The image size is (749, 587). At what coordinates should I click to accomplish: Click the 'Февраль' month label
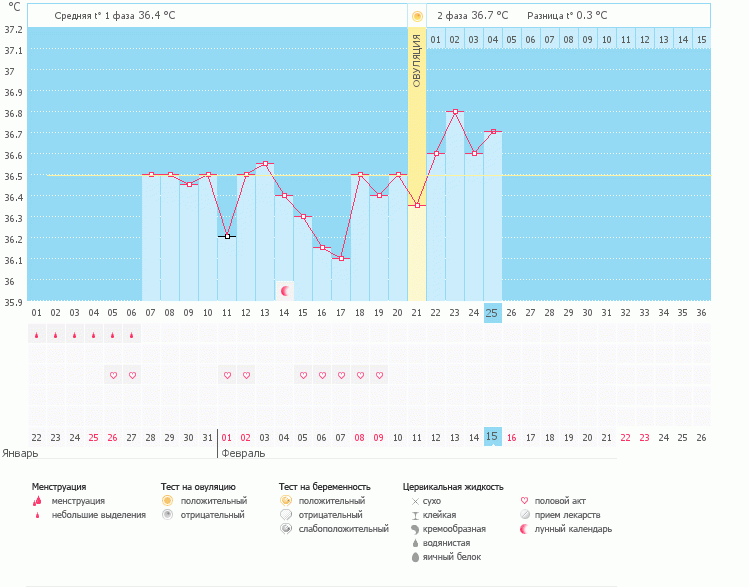243,453
